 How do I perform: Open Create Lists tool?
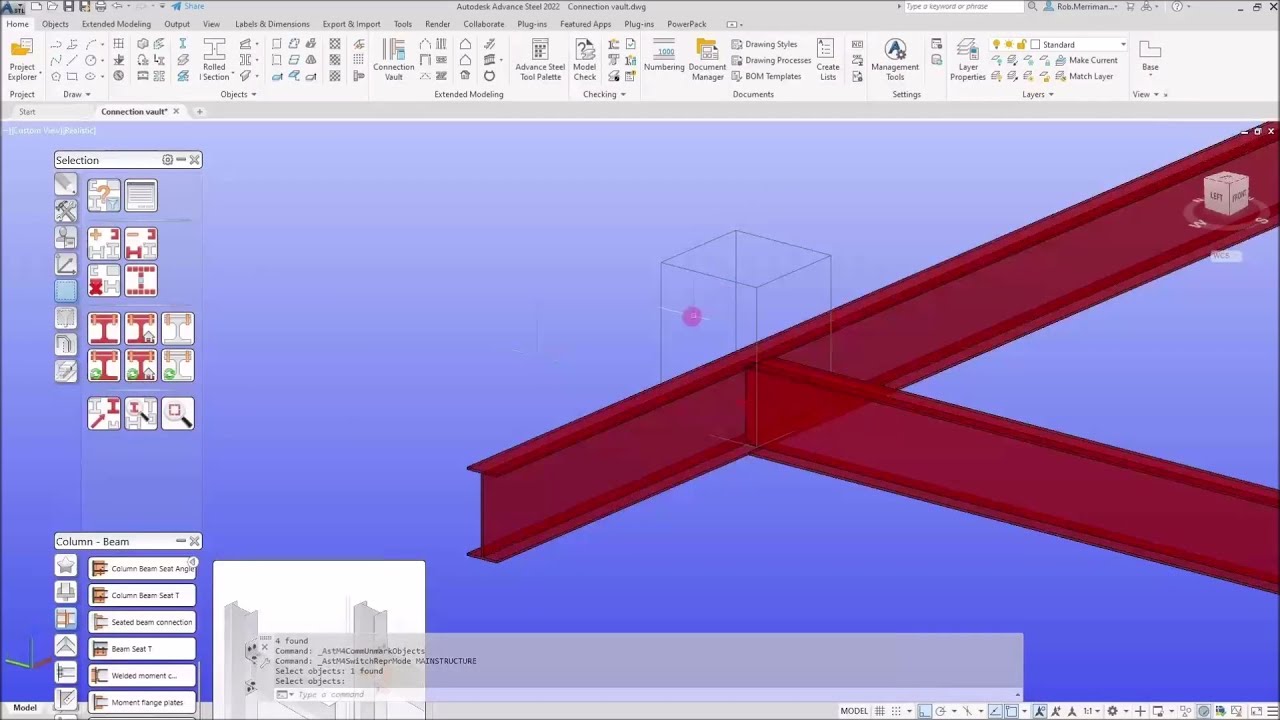click(x=827, y=60)
